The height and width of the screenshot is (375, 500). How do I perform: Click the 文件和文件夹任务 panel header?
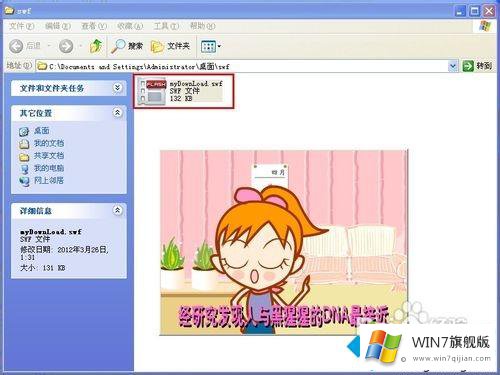[x=69, y=88]
